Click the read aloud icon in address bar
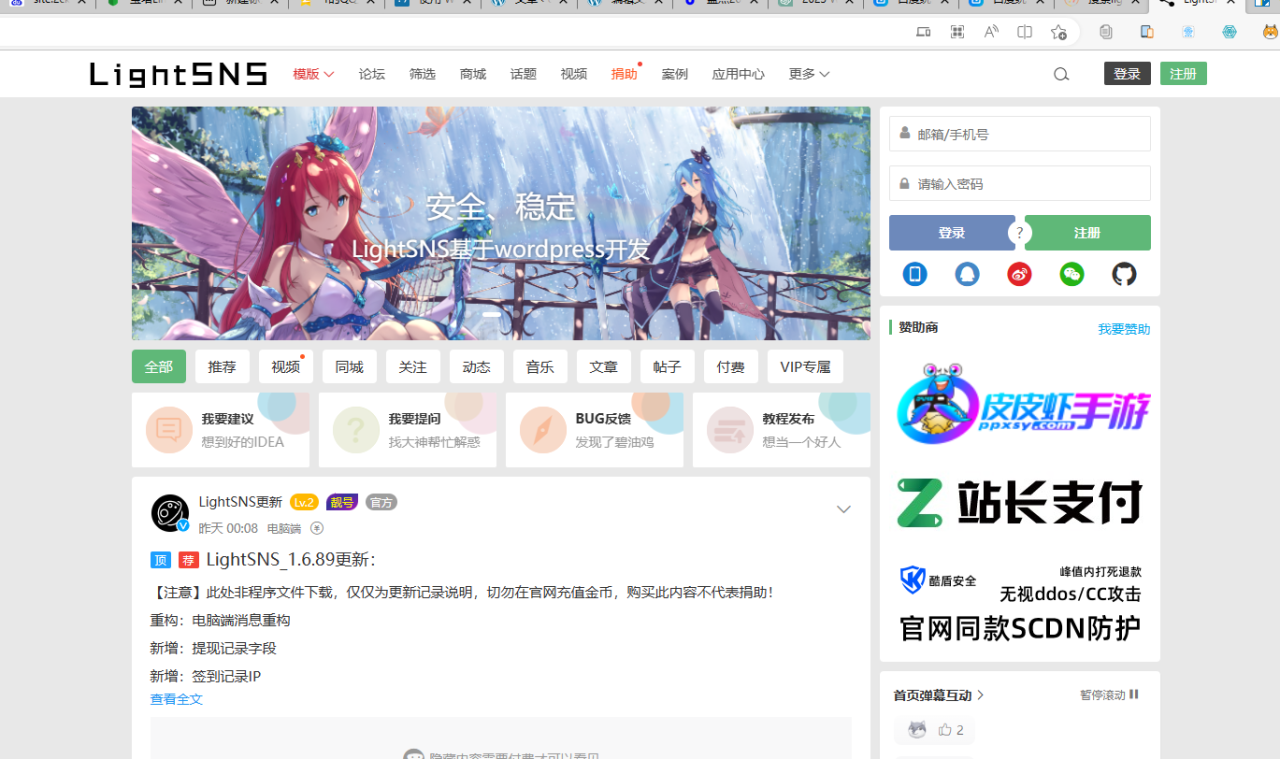The image size is (1280, 759). coord(991,32)
